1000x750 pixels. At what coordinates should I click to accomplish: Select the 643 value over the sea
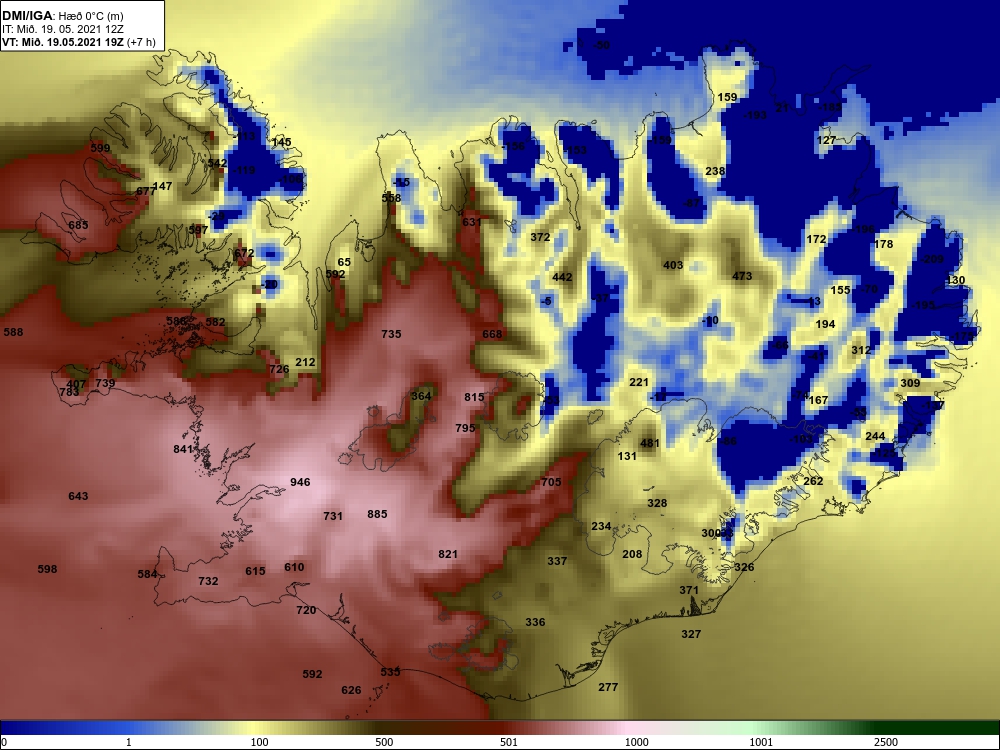[x=78, y=496]
